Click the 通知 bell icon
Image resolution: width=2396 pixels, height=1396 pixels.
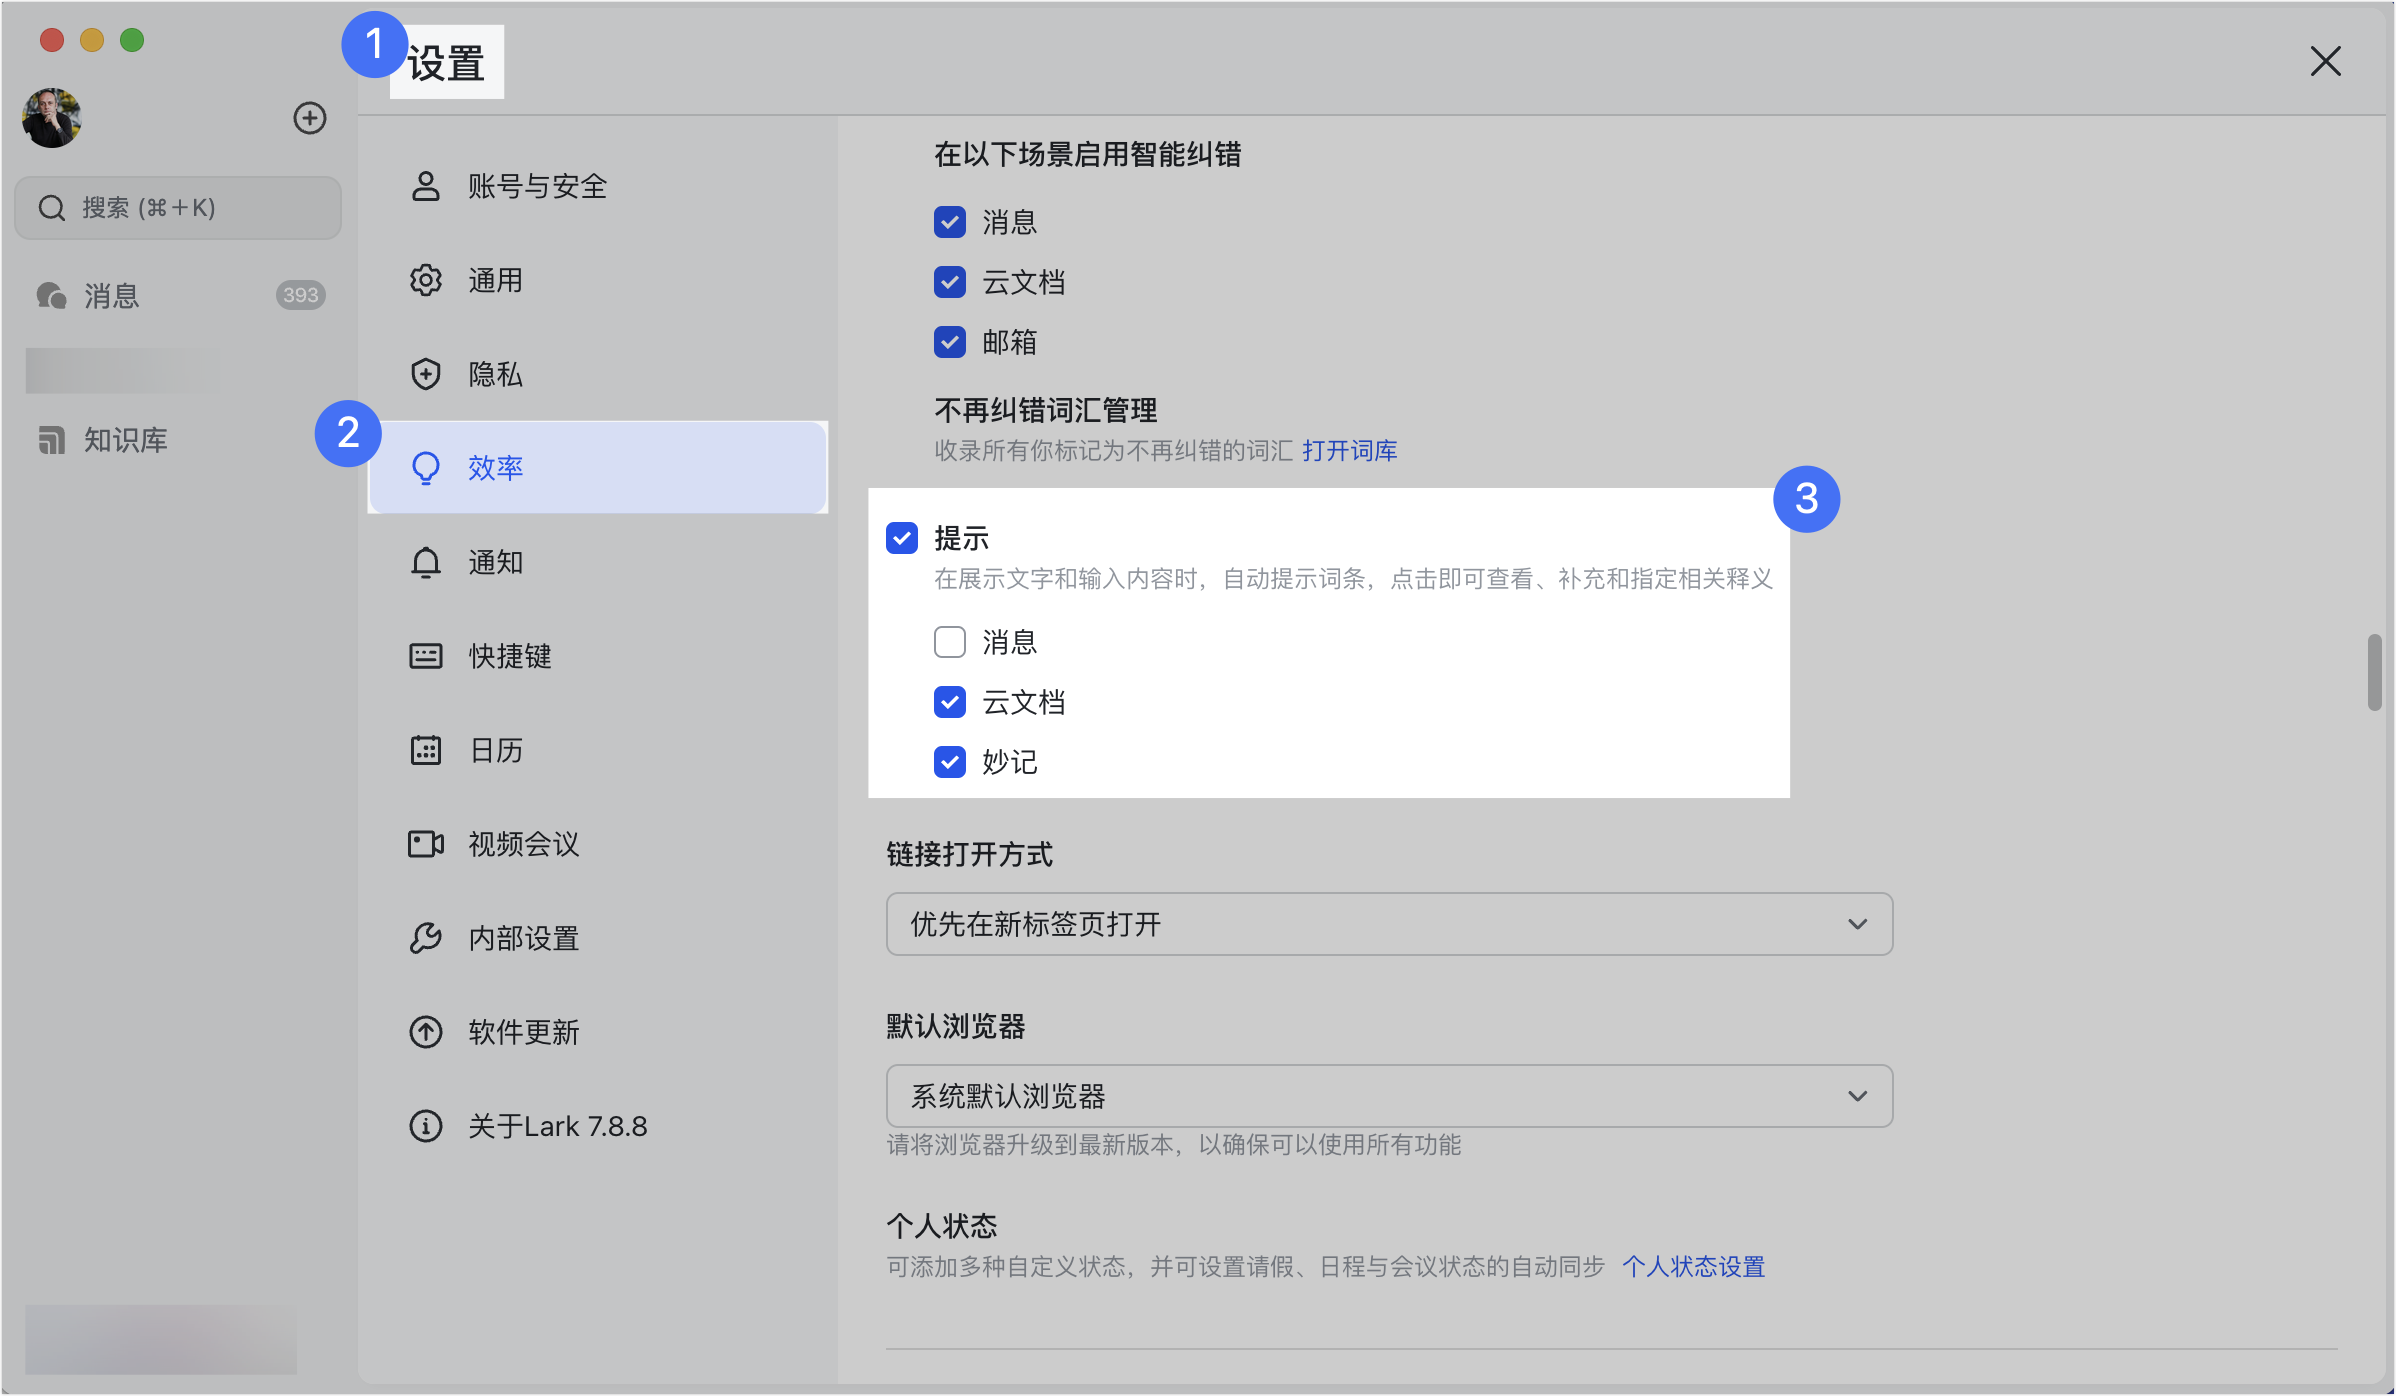426,562
